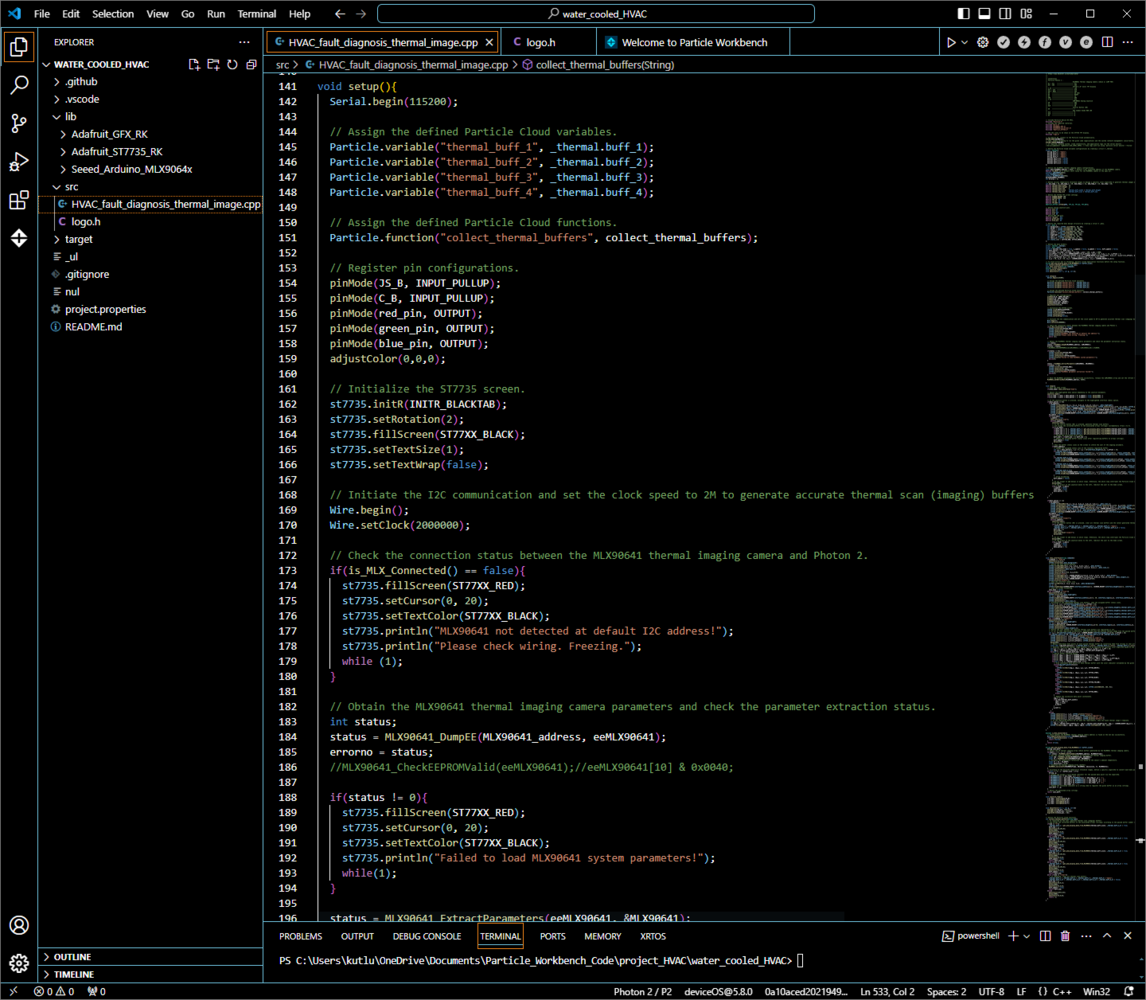The height and width of the screenshot is (1000, 1146).
Task: Expand the OUTLINE section
Action: point(72,957)
